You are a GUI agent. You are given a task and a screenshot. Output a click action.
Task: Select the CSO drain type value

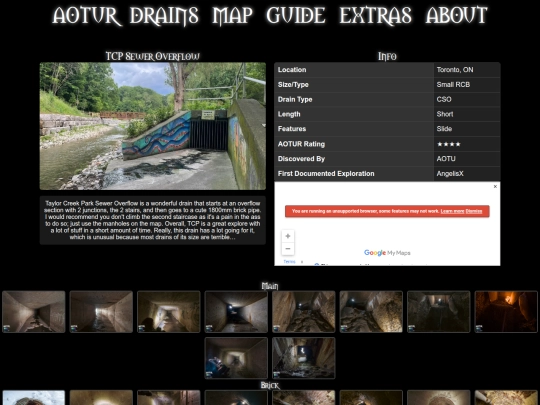(444, 100)
